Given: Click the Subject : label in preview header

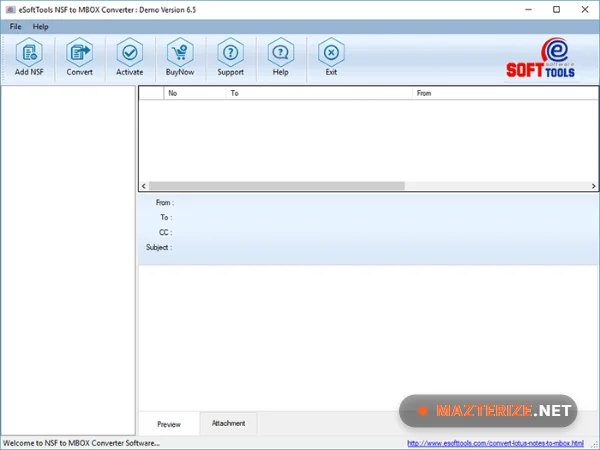Looking at the screenshot, I should [x=159, y=247].
